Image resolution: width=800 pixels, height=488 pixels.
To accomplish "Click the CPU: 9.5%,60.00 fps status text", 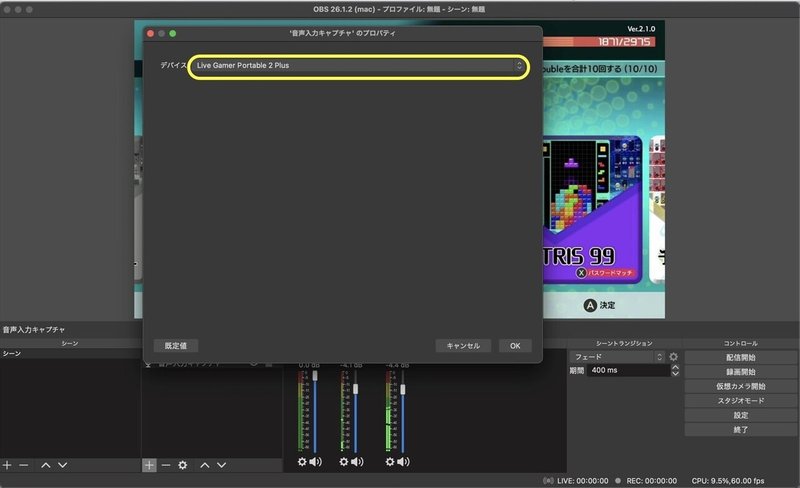I will pyautogui.click(x=728, y=481).
